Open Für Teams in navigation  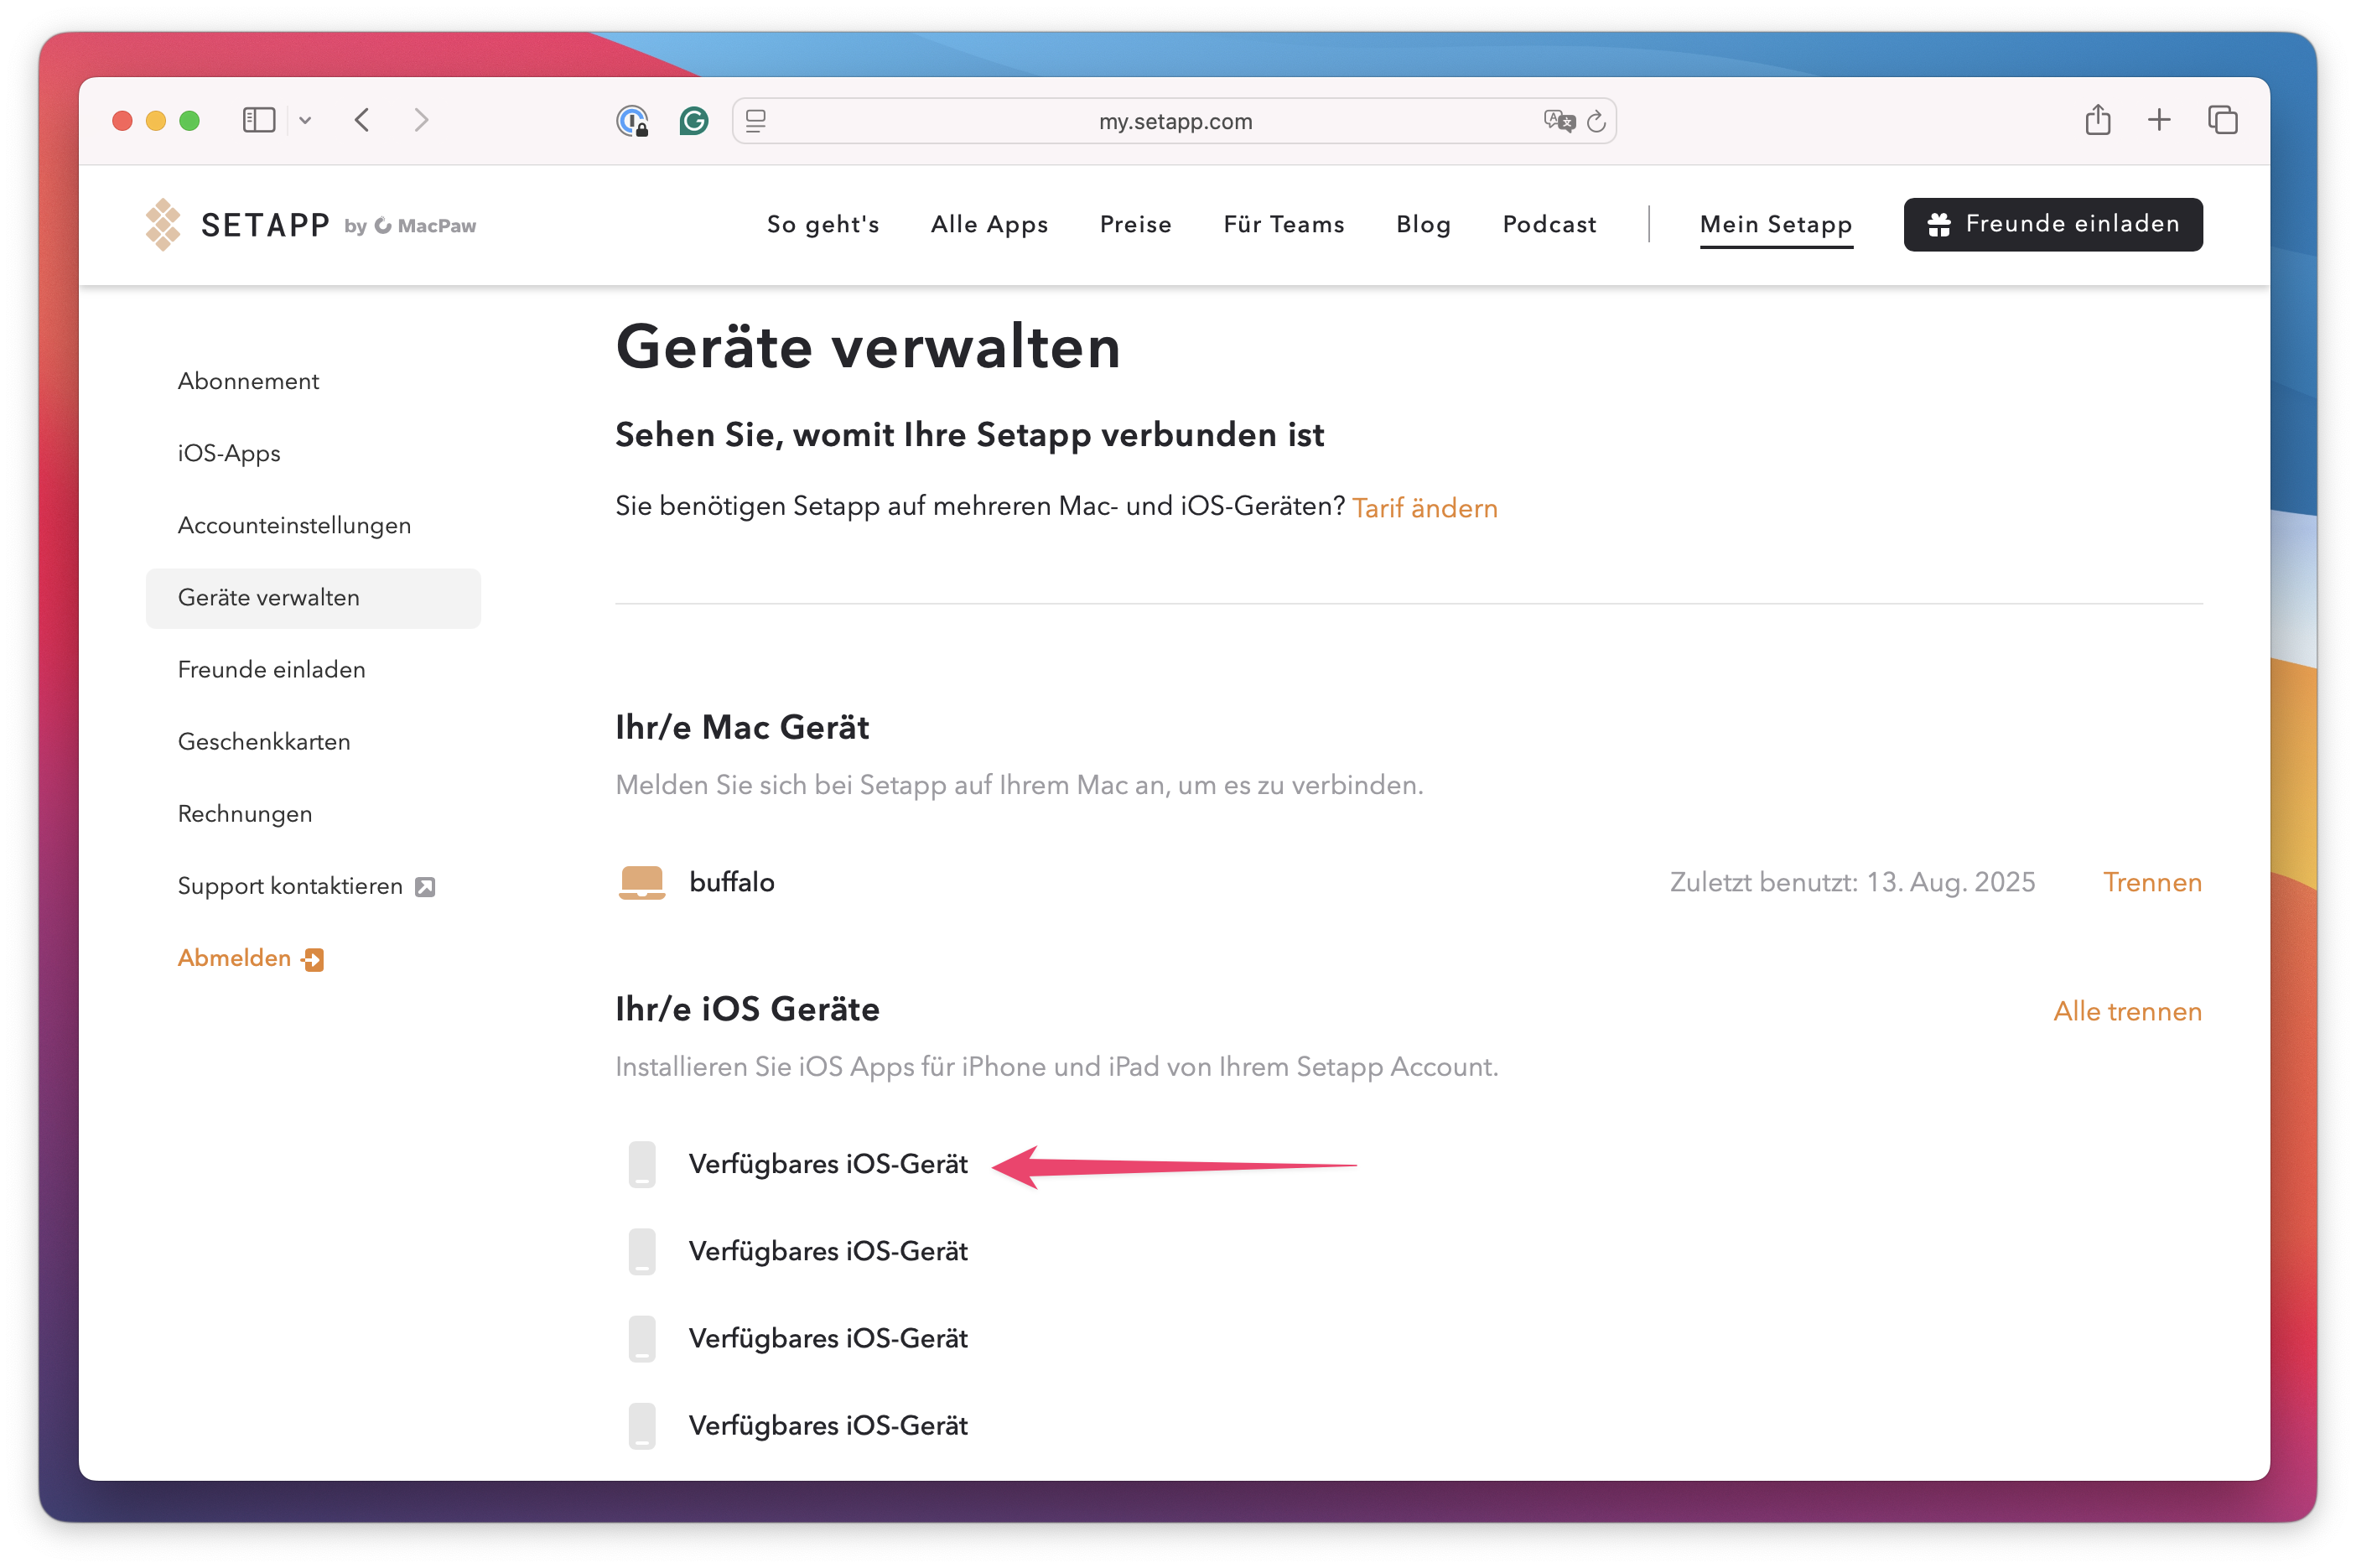1284,224
